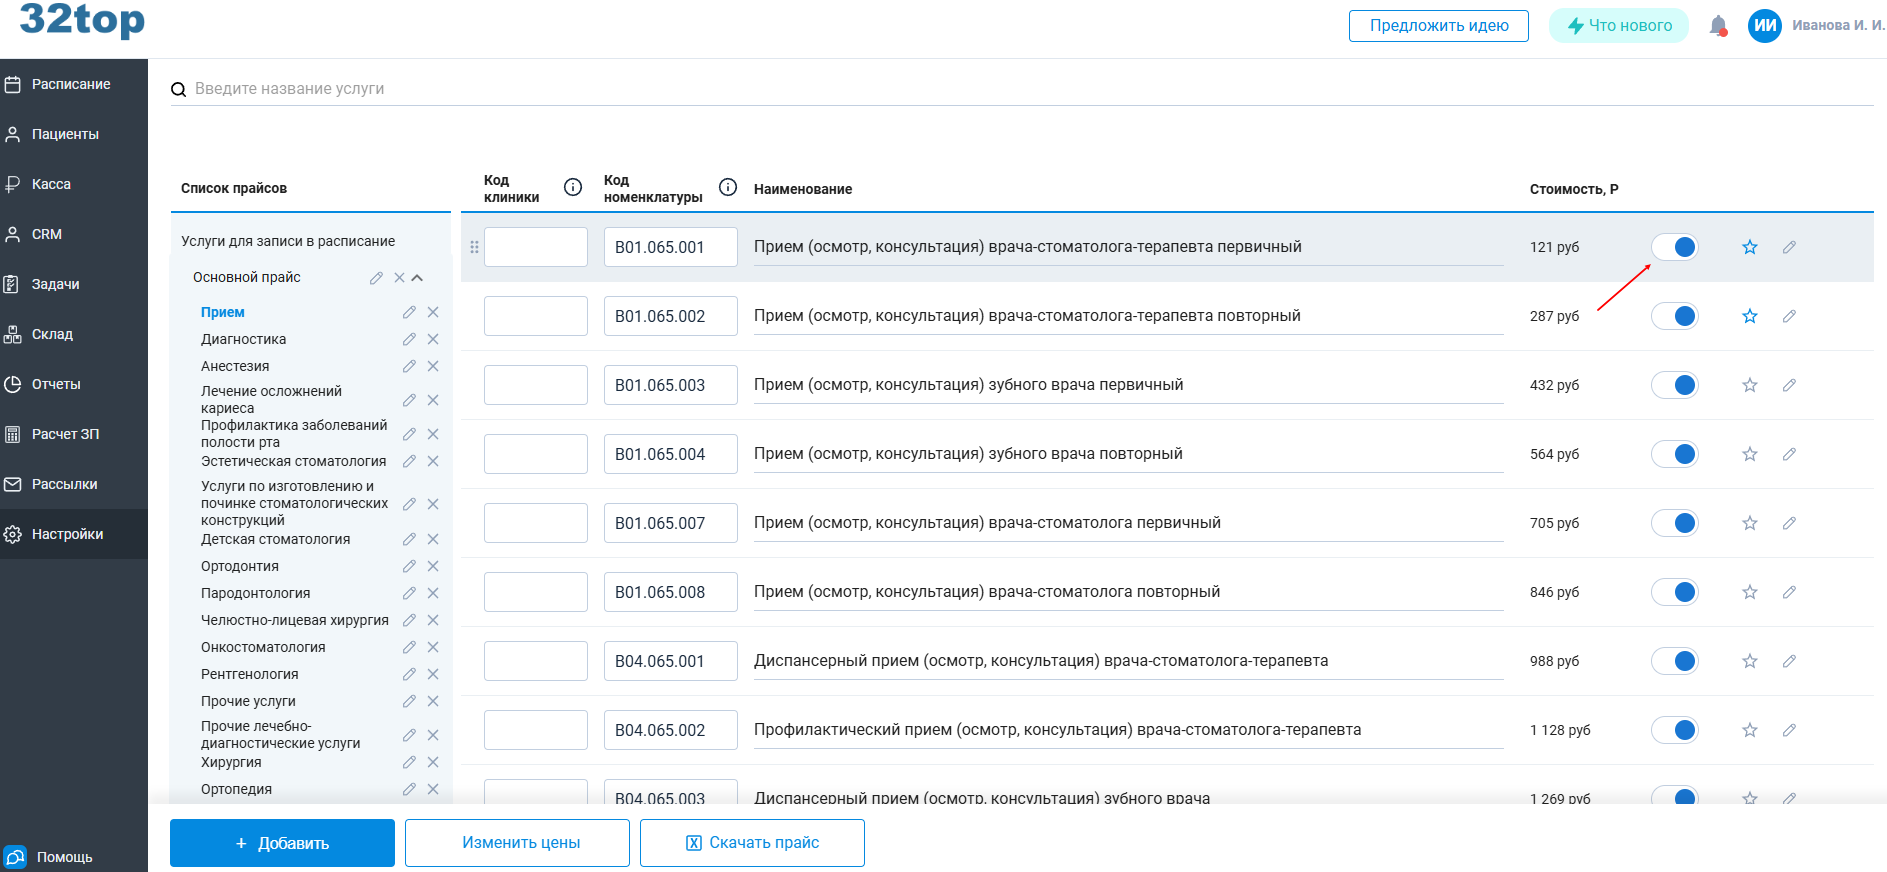Edit the Анестезия category name

pos(409,366)
